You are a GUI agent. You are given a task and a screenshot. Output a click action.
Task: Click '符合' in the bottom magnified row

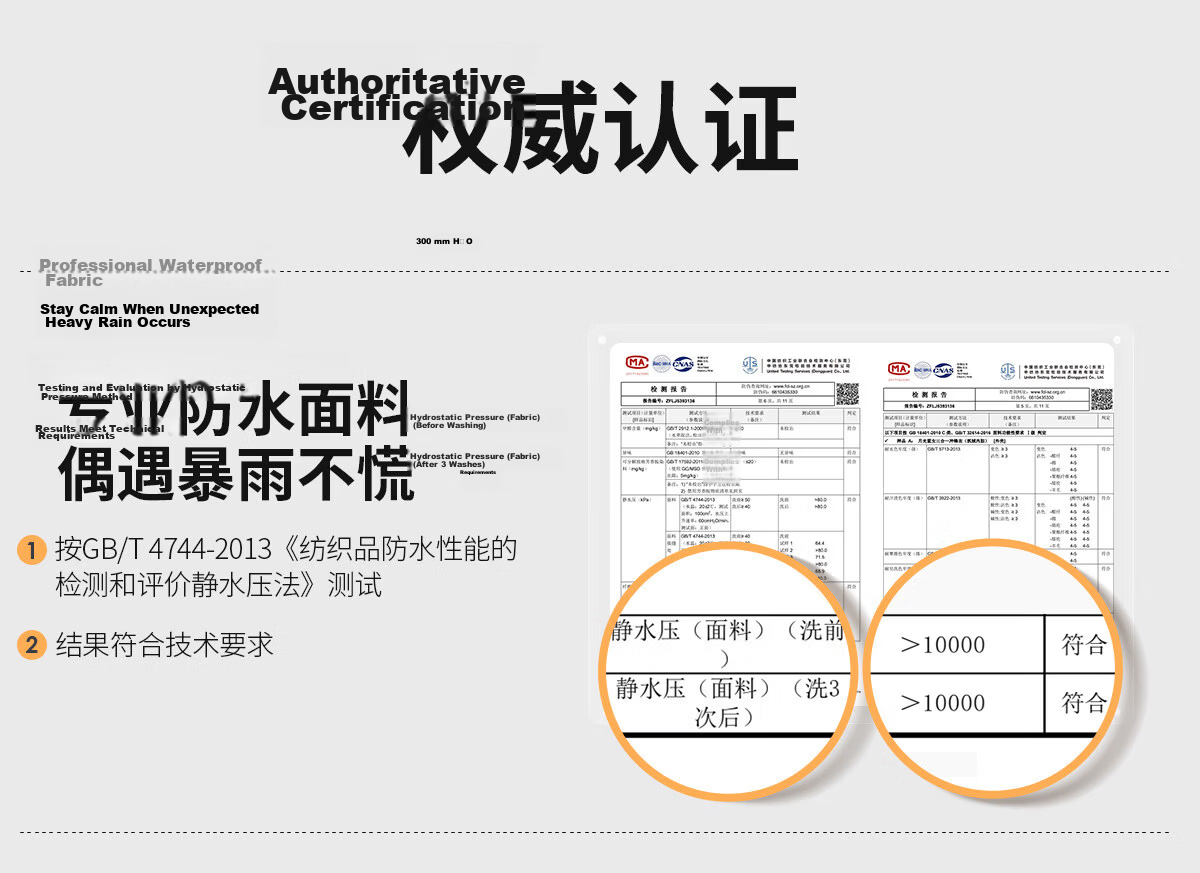[x=1084, y=703]
